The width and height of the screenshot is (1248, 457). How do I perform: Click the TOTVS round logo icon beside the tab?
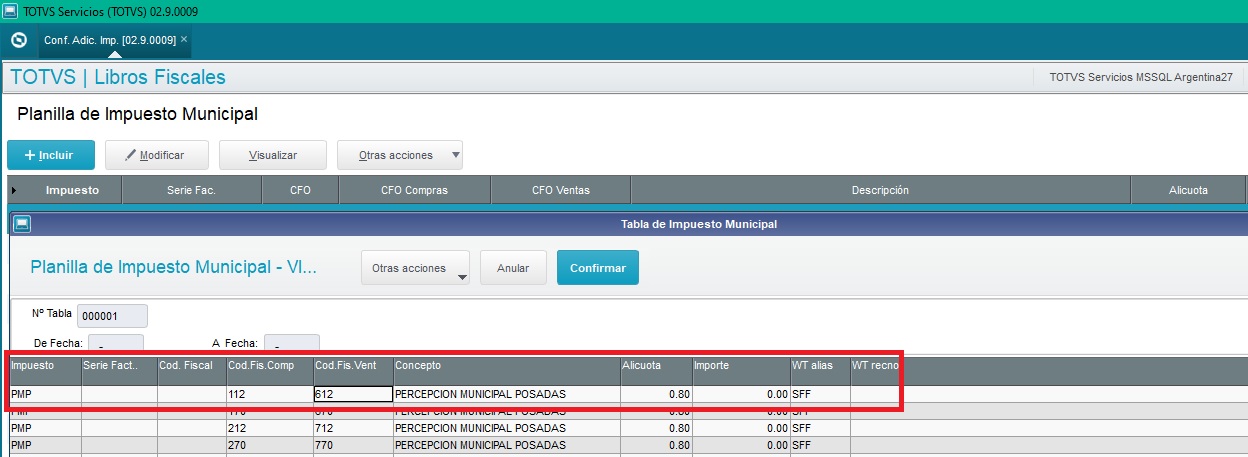point(18,40)
